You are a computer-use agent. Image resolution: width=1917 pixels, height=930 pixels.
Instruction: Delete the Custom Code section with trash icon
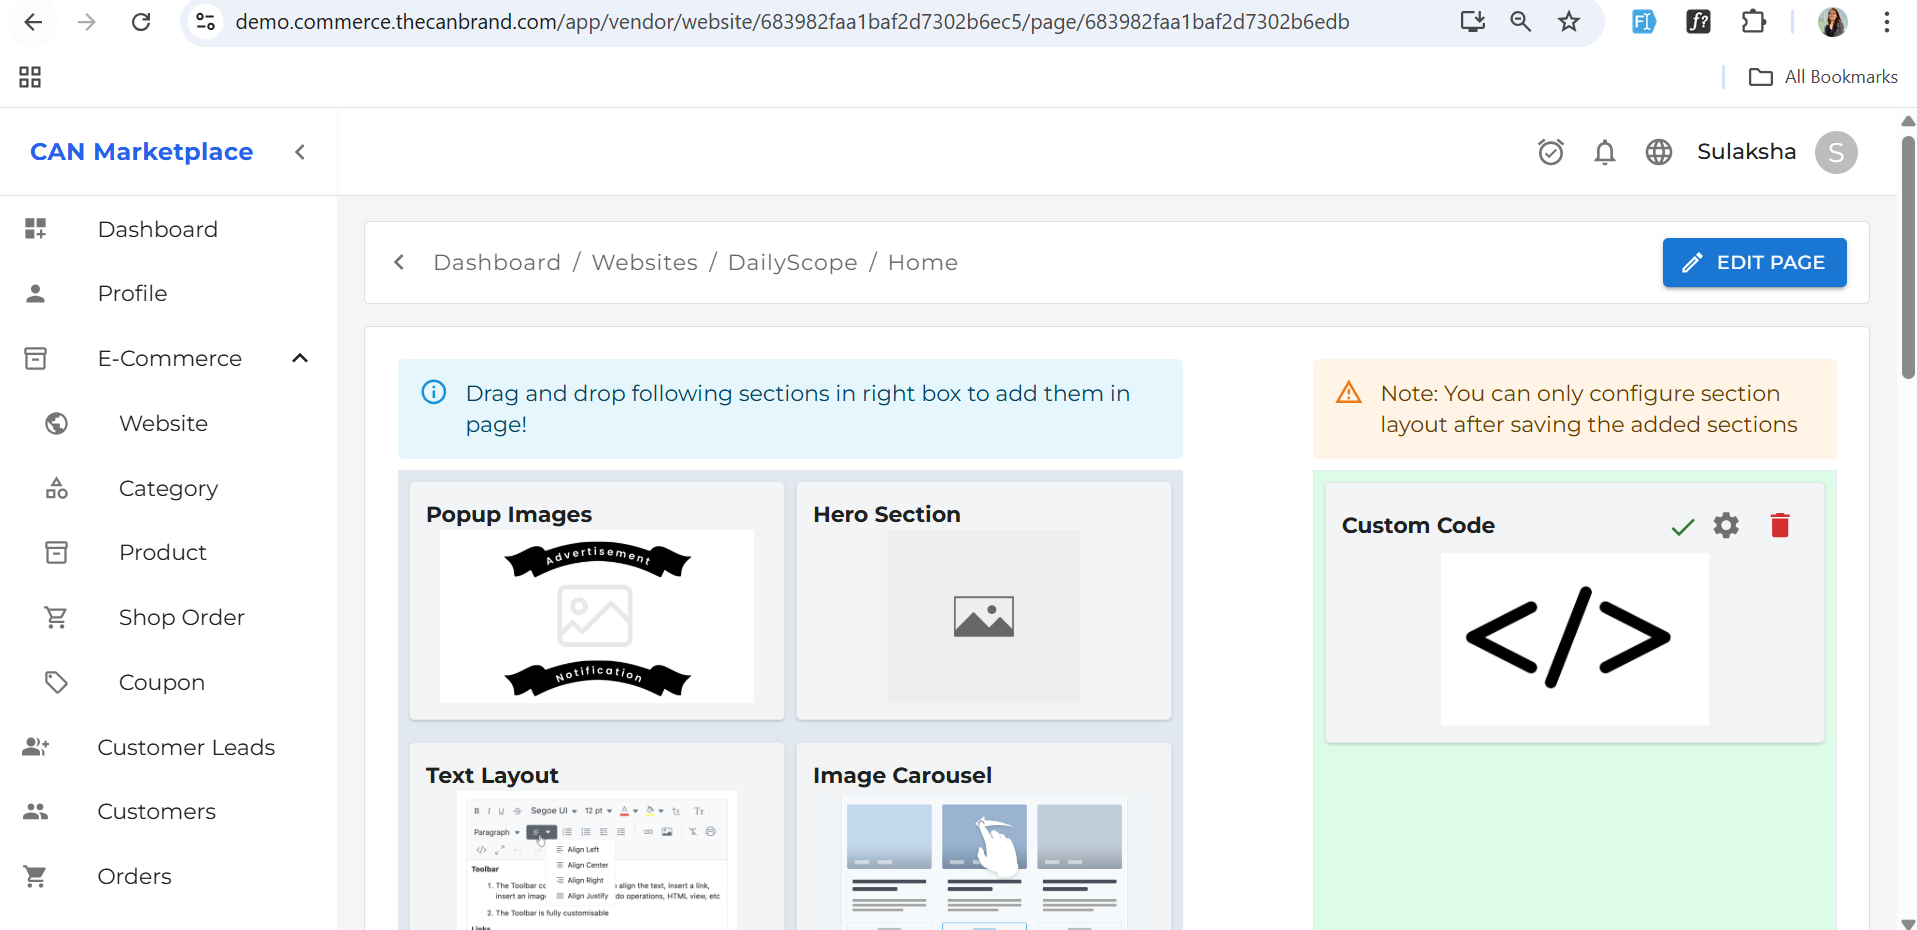click(1779, 525)
